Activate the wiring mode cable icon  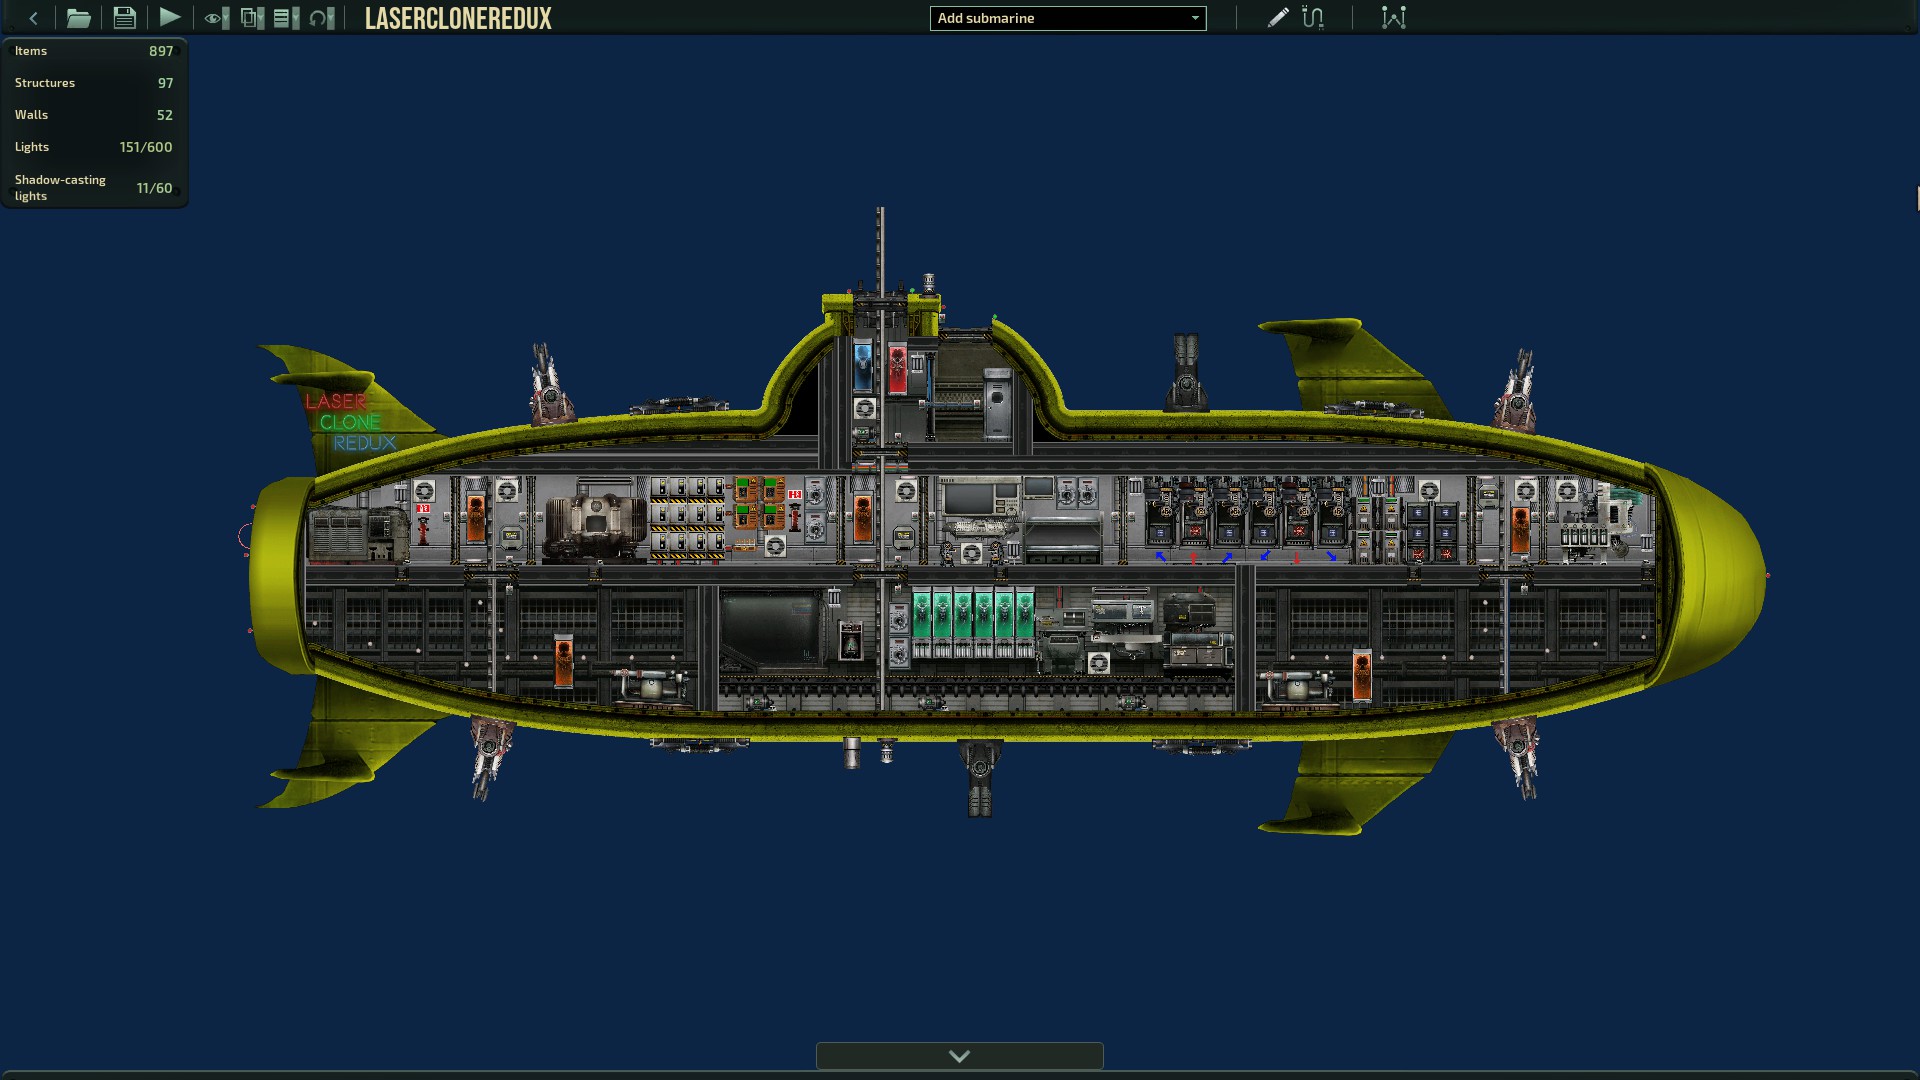click(x=1313, y=17)
